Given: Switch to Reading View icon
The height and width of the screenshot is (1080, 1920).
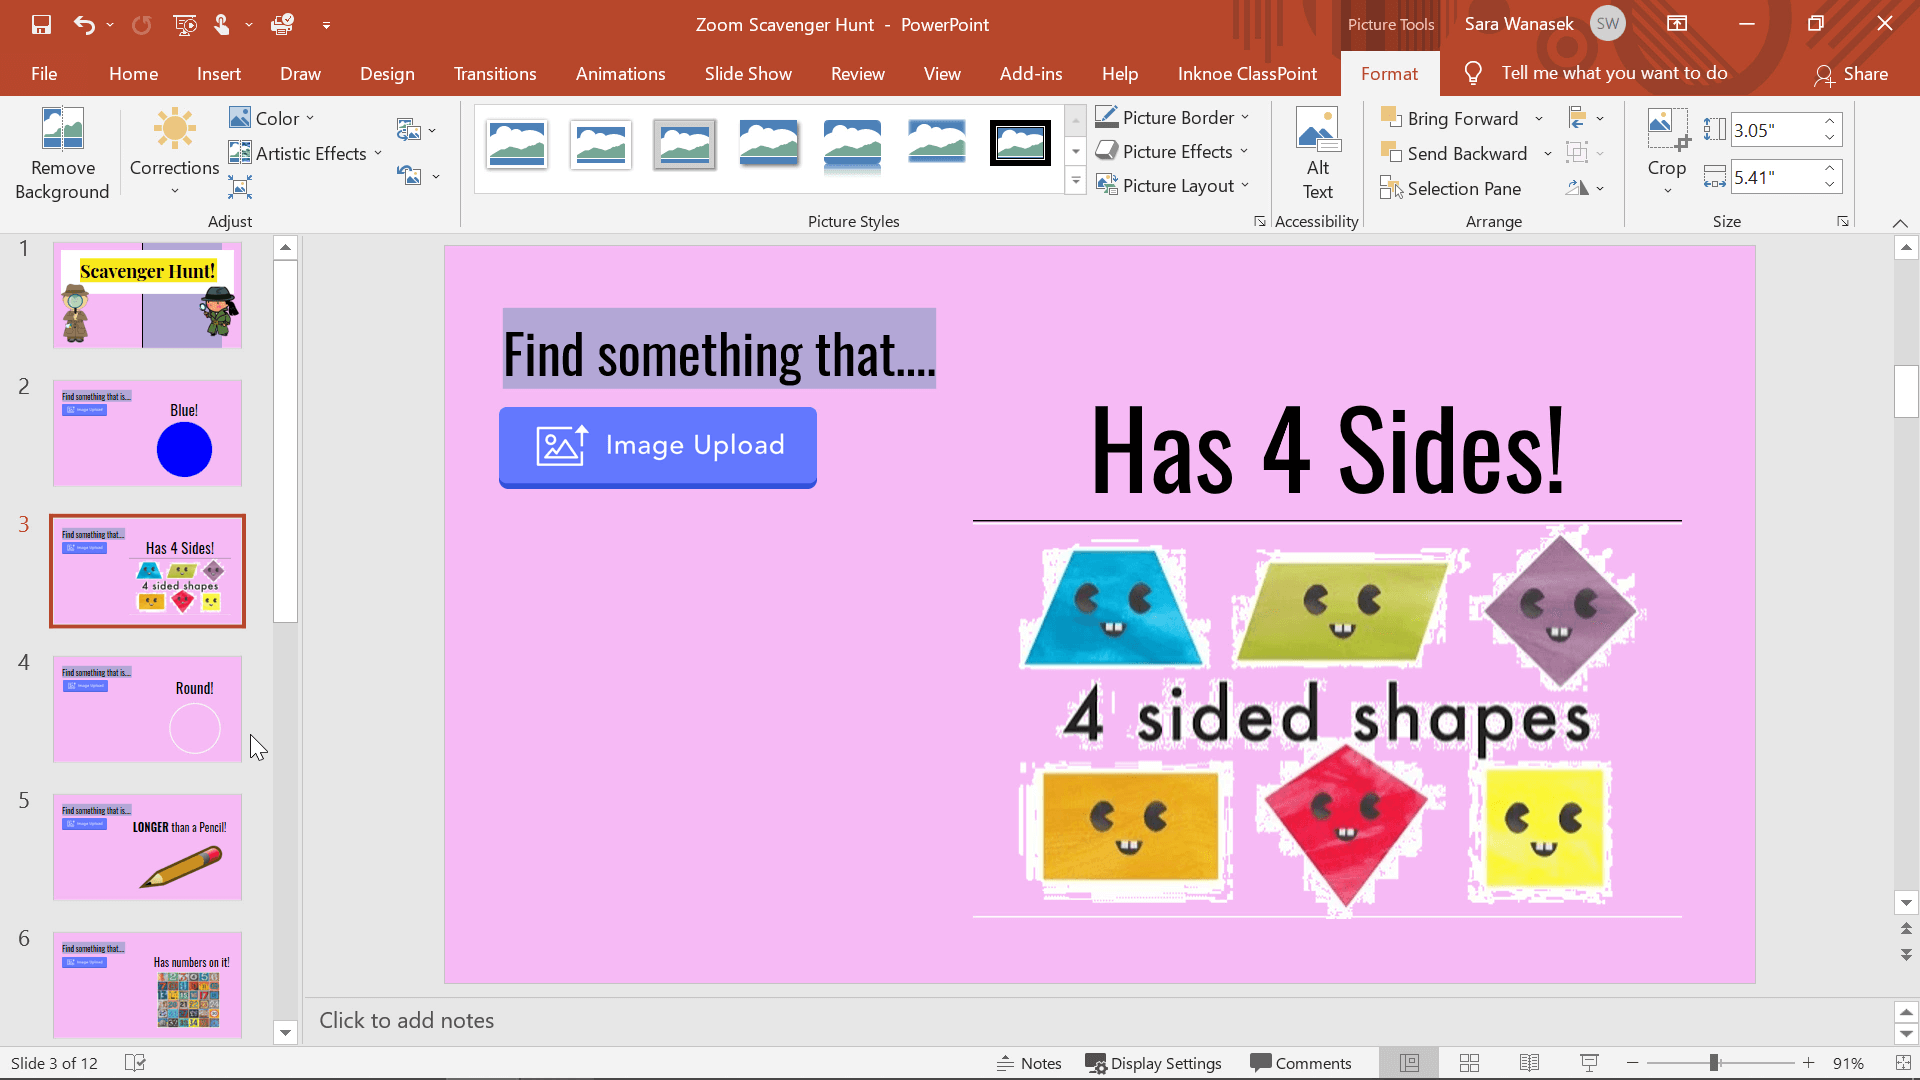Looking at the screenshot, I should (x=1529, y=1063).
